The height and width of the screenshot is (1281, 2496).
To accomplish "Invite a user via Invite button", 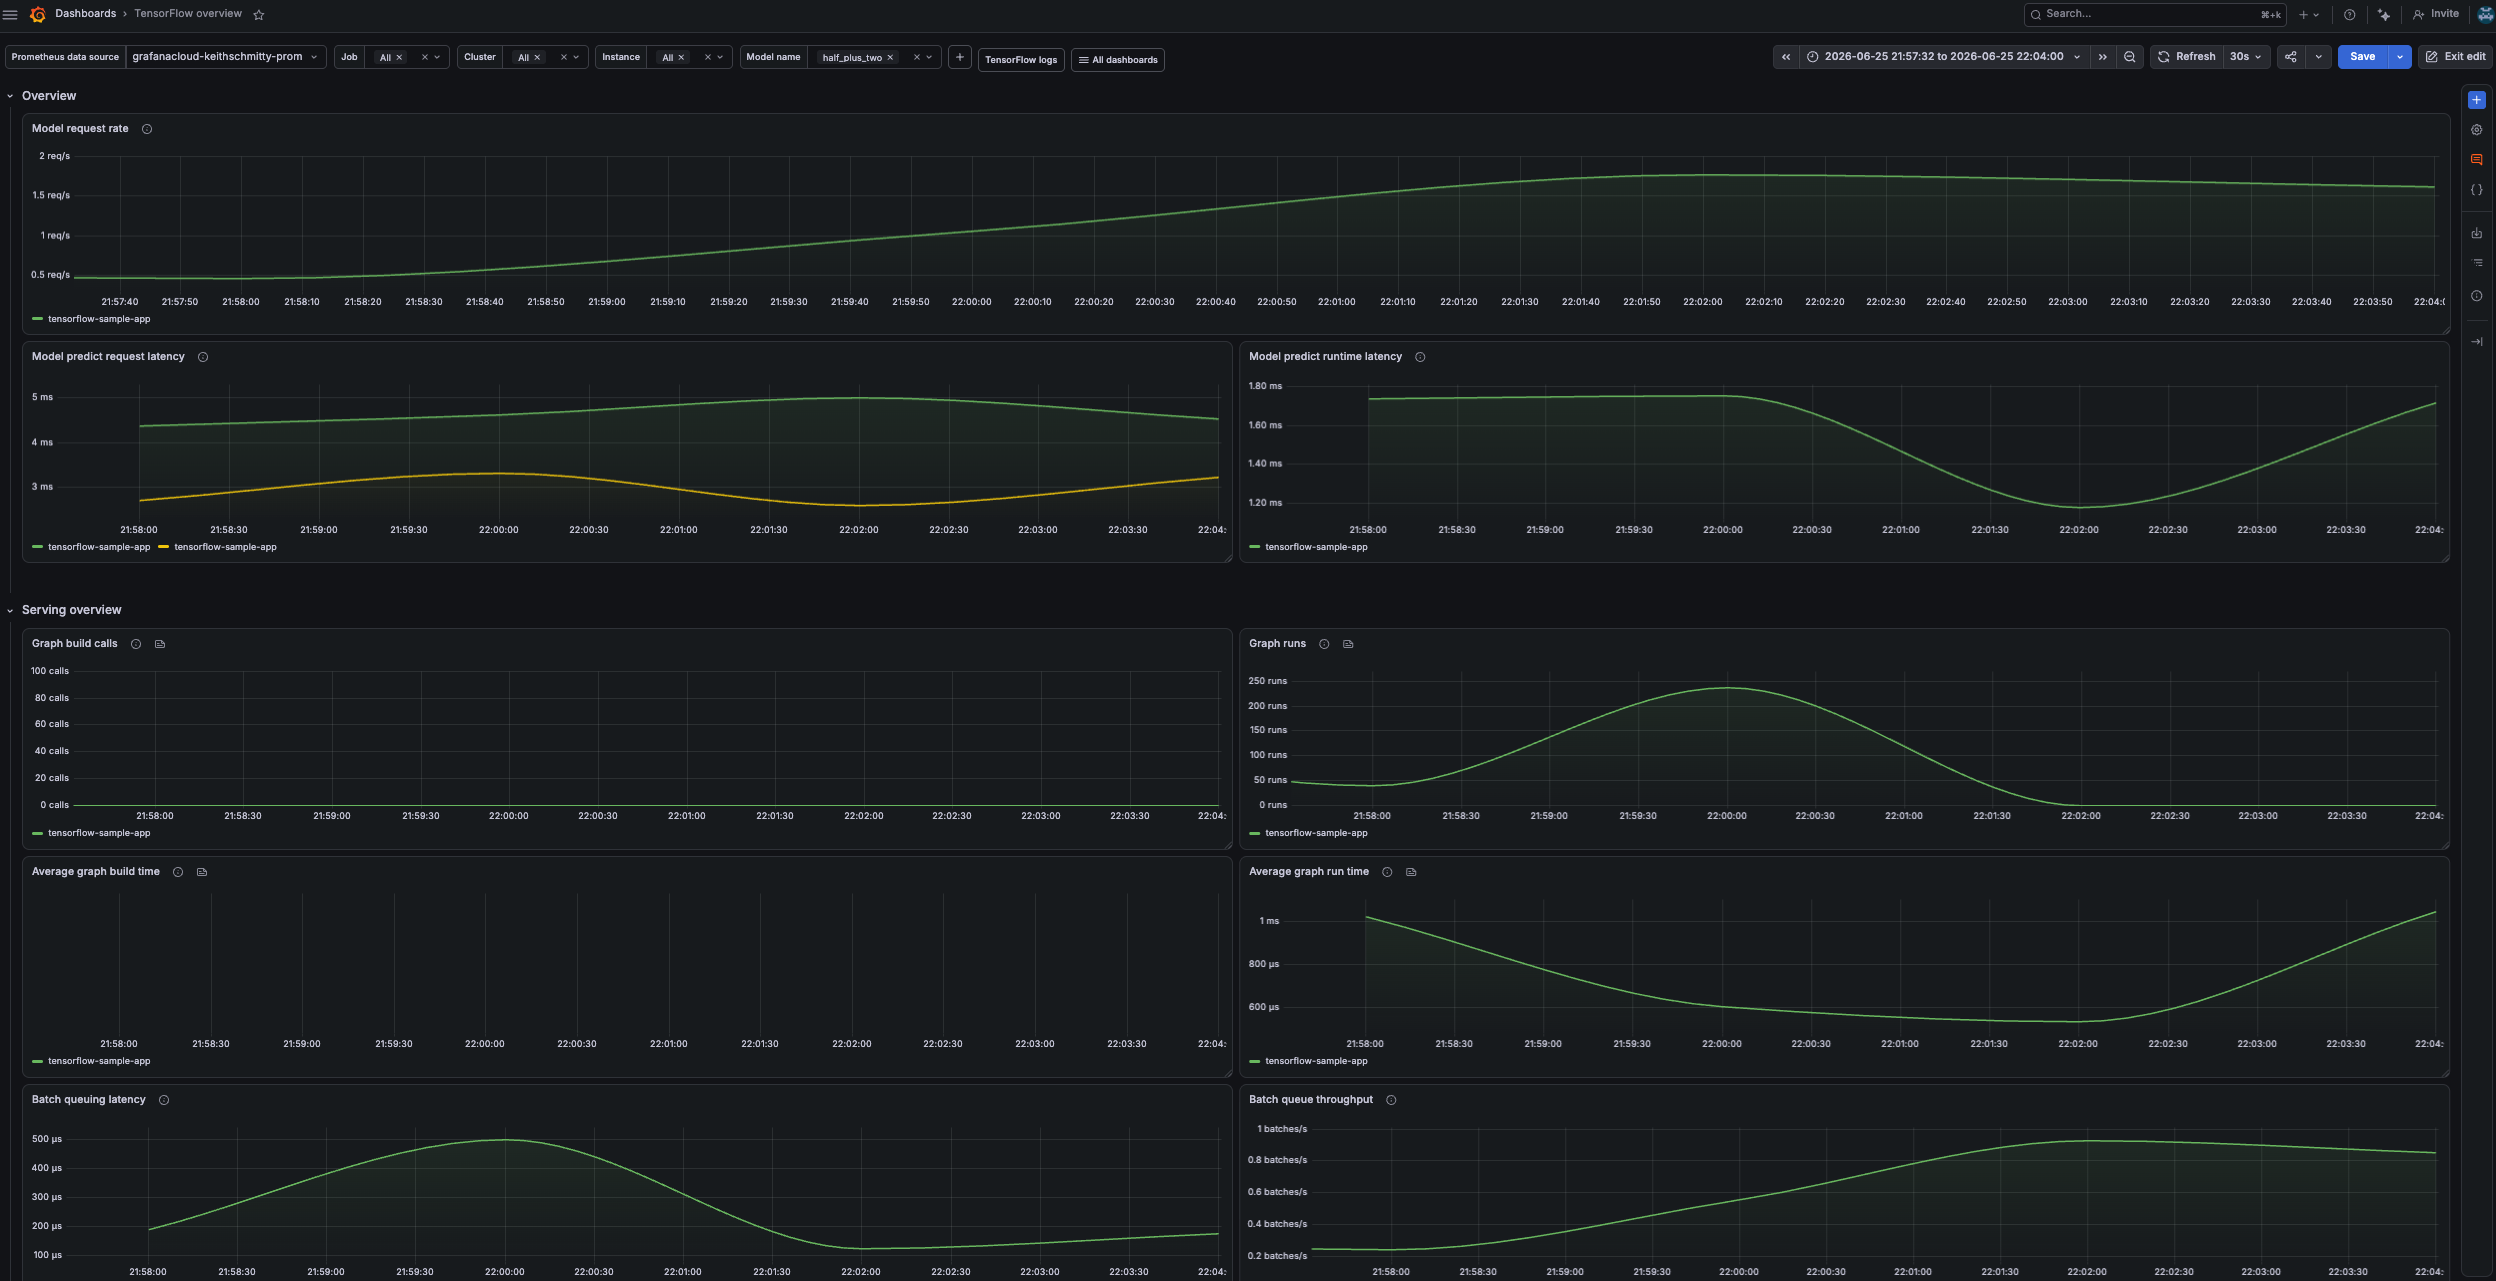I will [x=2436, y=14].
